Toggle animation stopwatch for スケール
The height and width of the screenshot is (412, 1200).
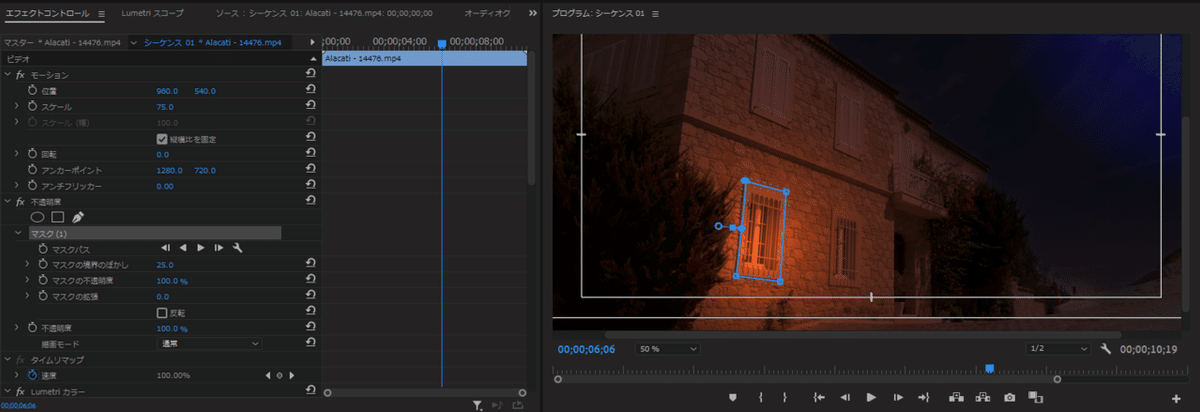click(x=31, y=107)
